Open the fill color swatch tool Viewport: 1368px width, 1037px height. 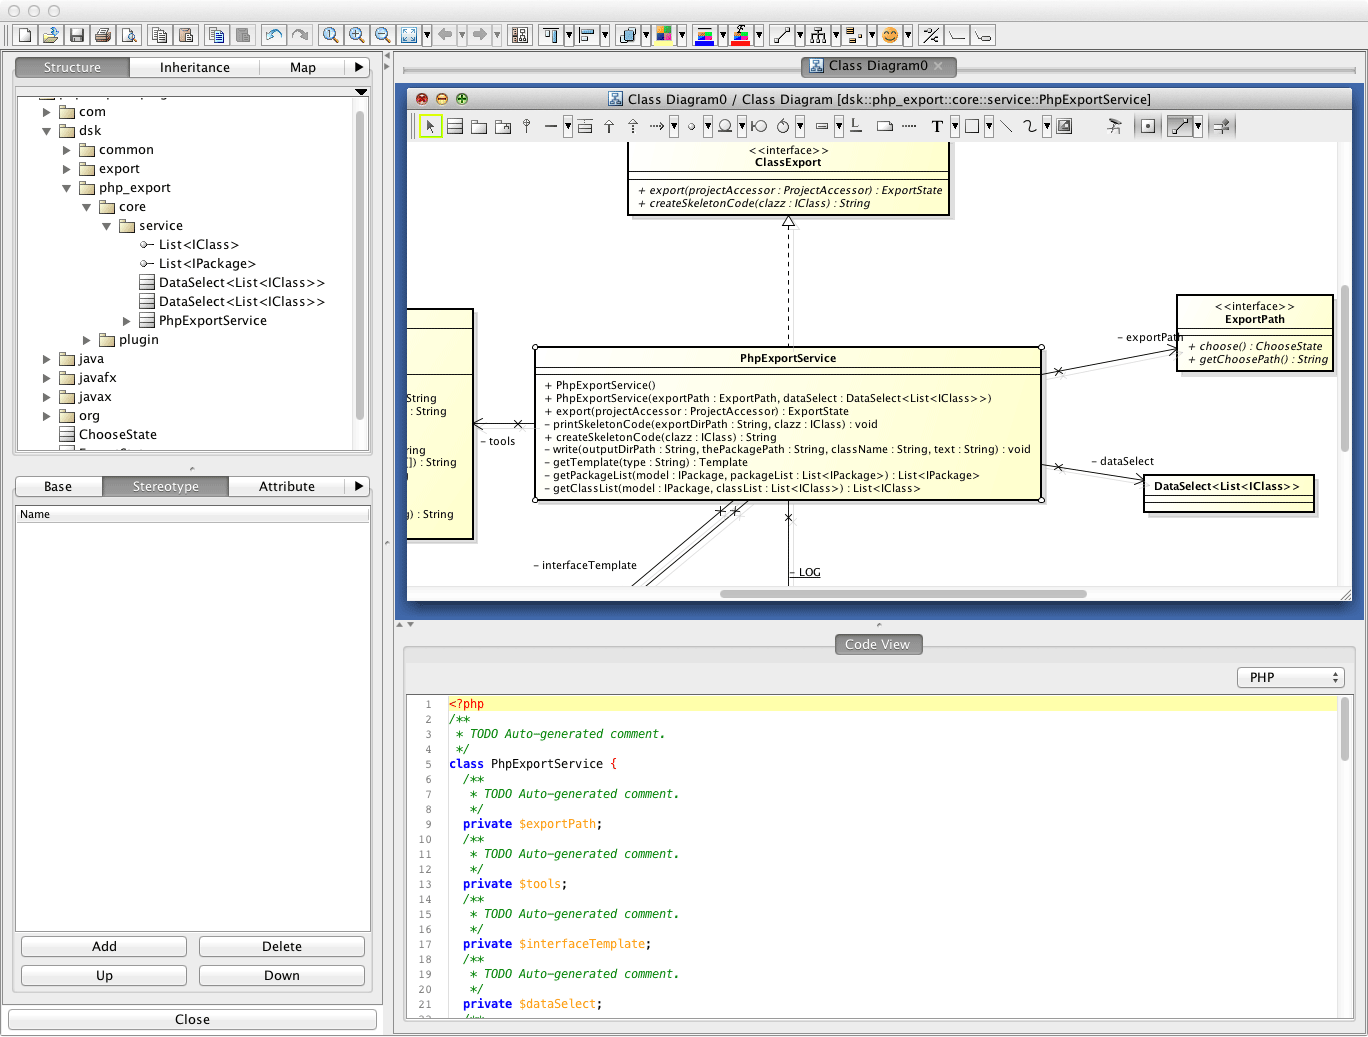point(664,35)
